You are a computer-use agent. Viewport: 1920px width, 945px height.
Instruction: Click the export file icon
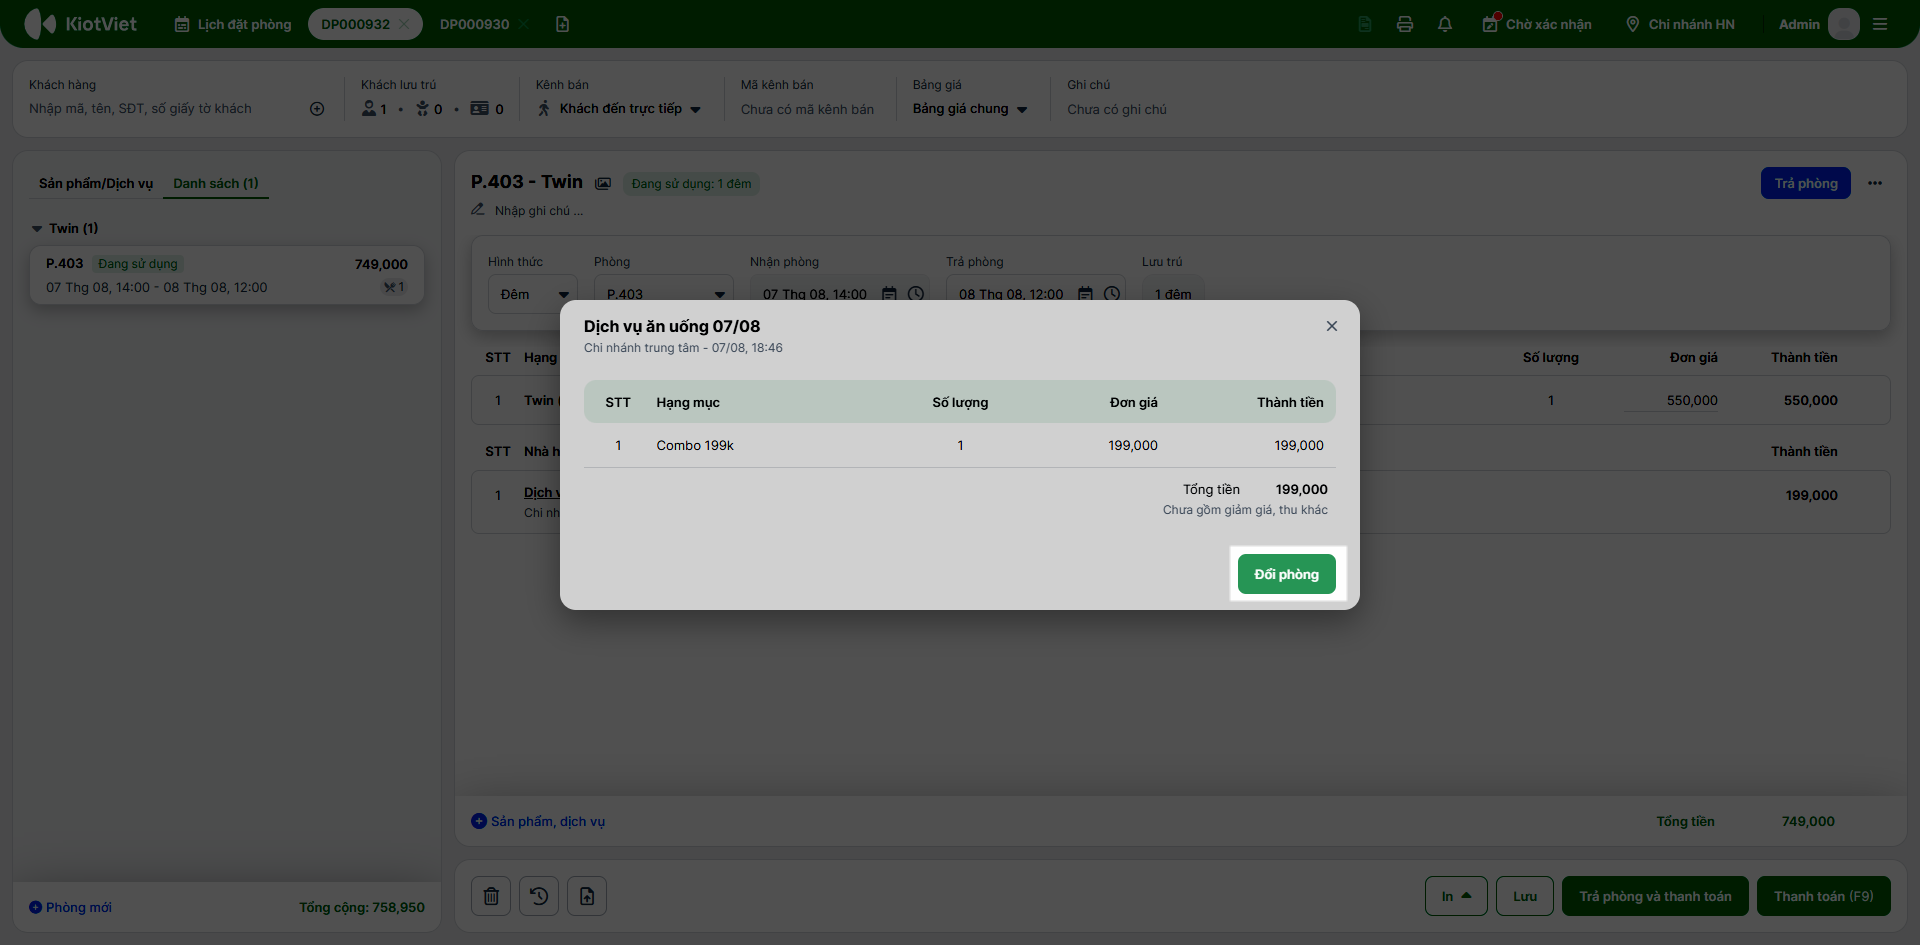click(587, 896)
